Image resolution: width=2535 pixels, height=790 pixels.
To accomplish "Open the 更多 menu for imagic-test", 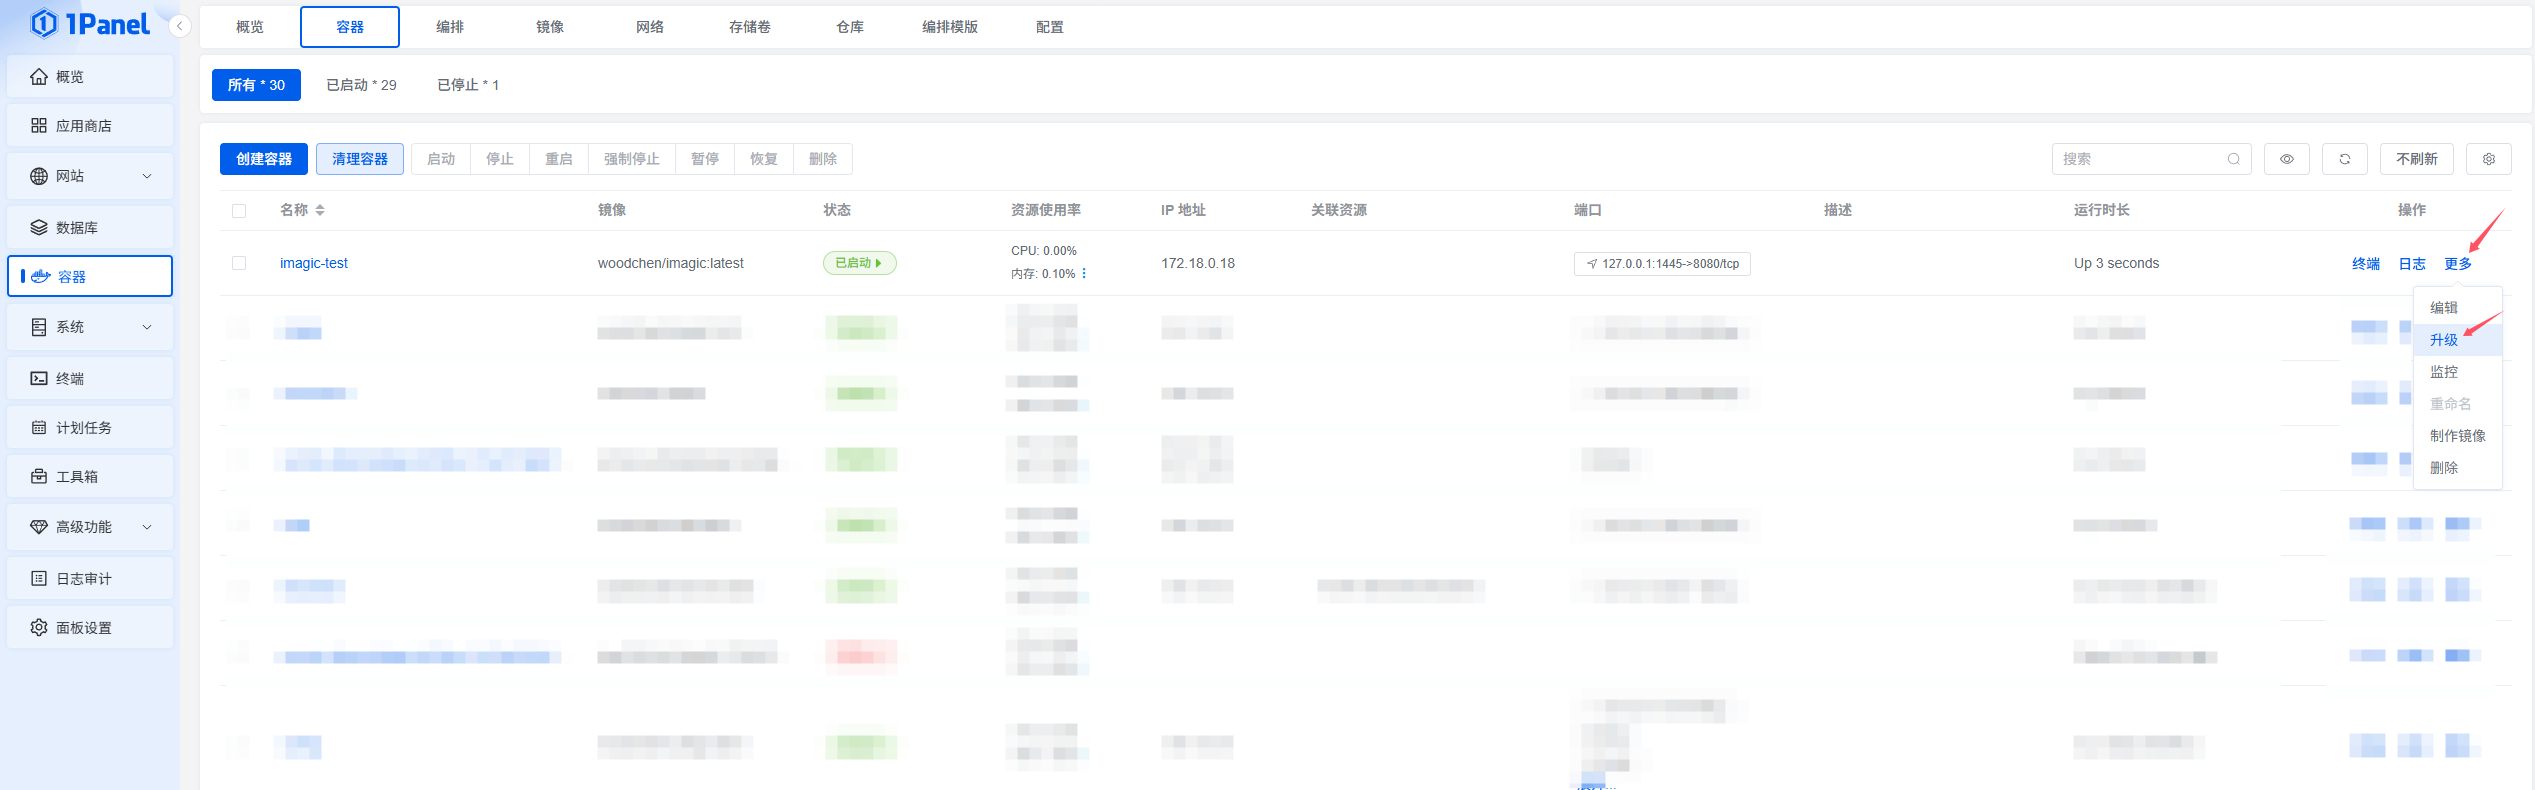I will click(2458, 264).
